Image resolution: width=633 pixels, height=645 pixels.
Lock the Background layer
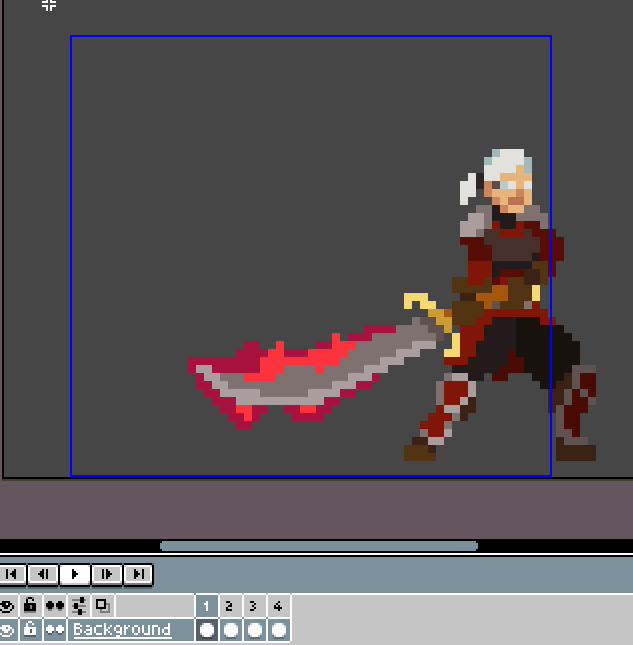30,630
